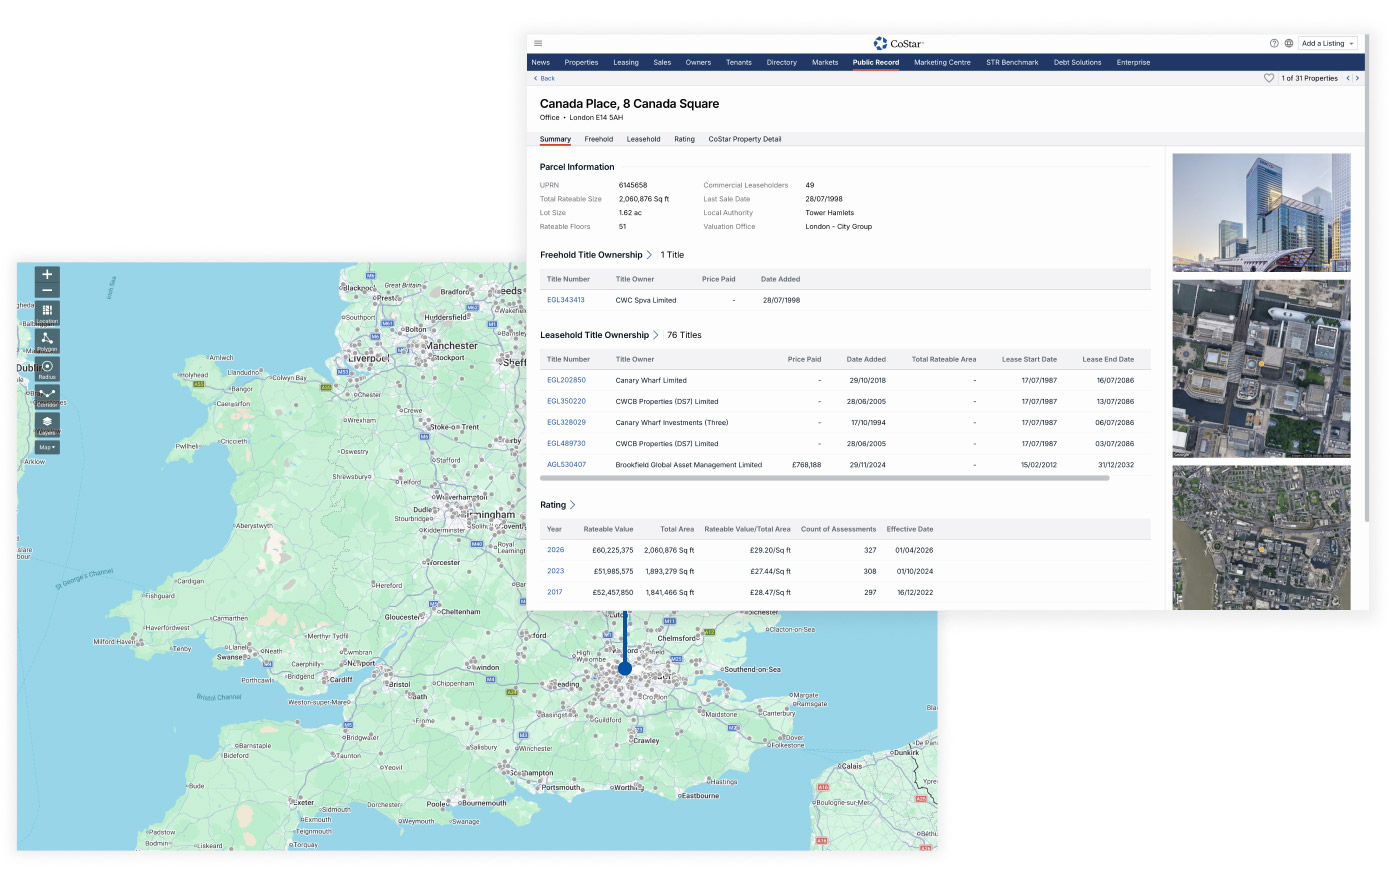Open the STR Benchmark menu
This screenshot has height=873, width=1400.
pos(1012,62)
